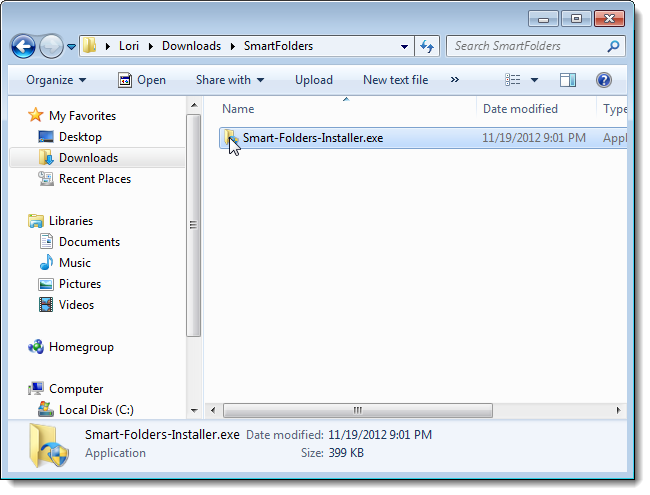Click the Open toolbar button
Screen dimensions: 650x495
[142, 80]
